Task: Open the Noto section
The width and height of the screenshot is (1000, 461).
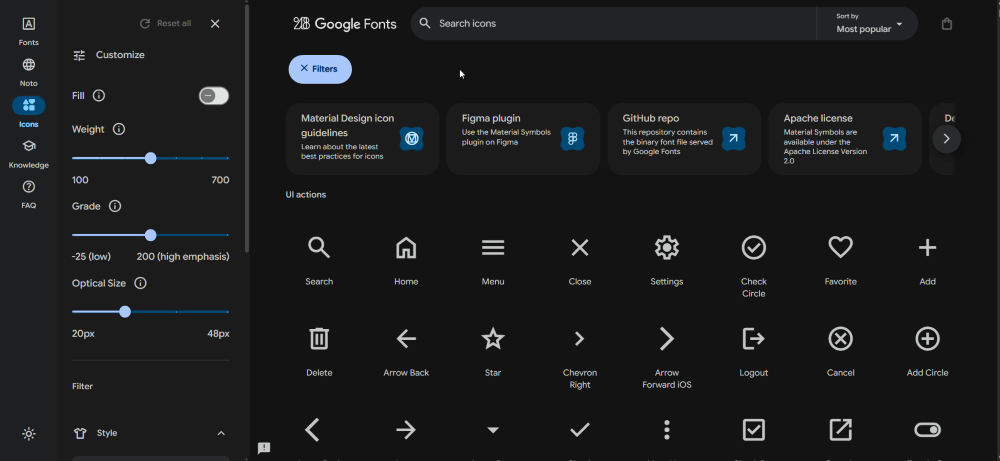Action: [x=29, y=72]
